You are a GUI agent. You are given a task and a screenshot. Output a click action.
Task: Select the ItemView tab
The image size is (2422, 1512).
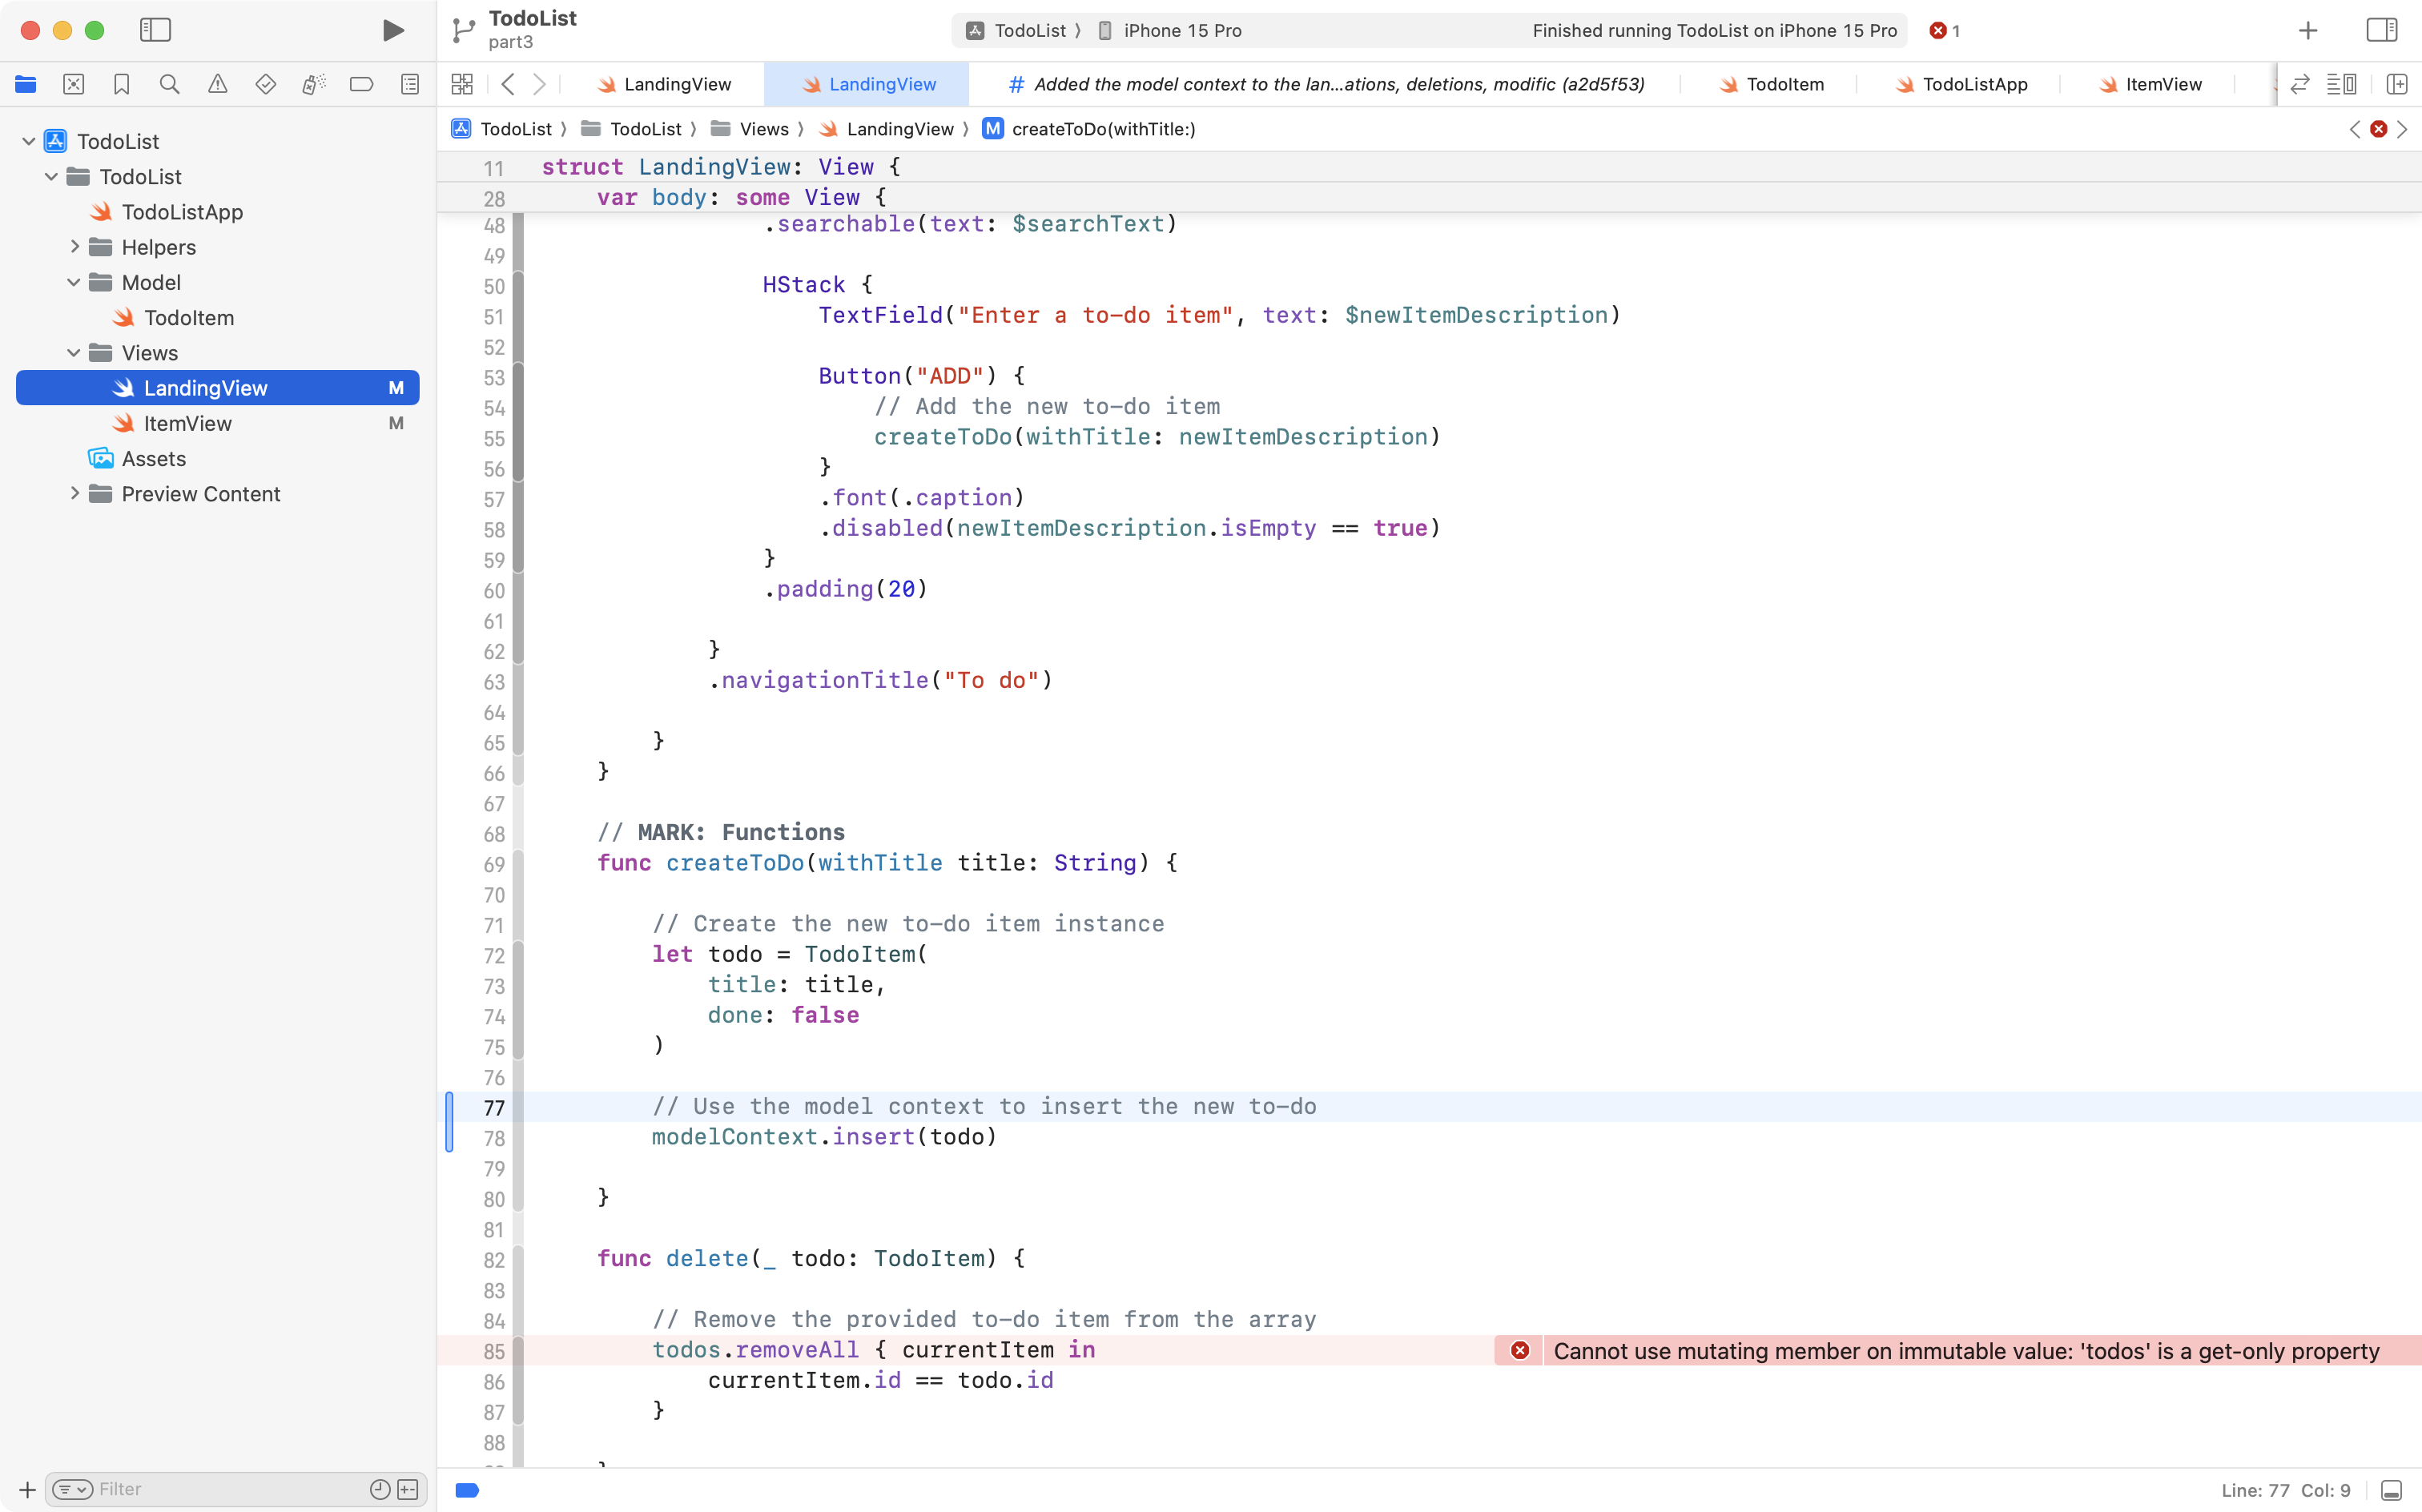(2165, 84)
